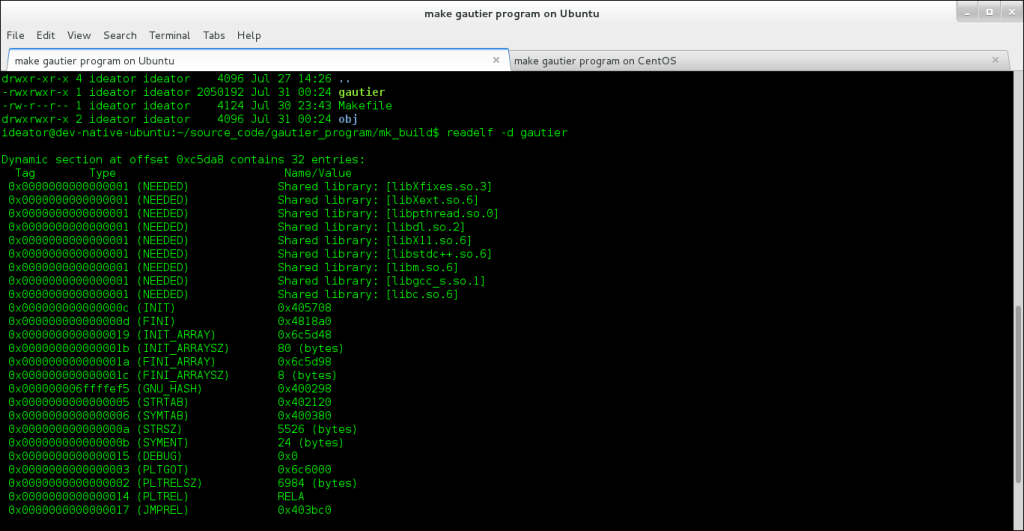Click the '(SYMTAB)' type entry
1024x531 pixels.
pos(162,415)
